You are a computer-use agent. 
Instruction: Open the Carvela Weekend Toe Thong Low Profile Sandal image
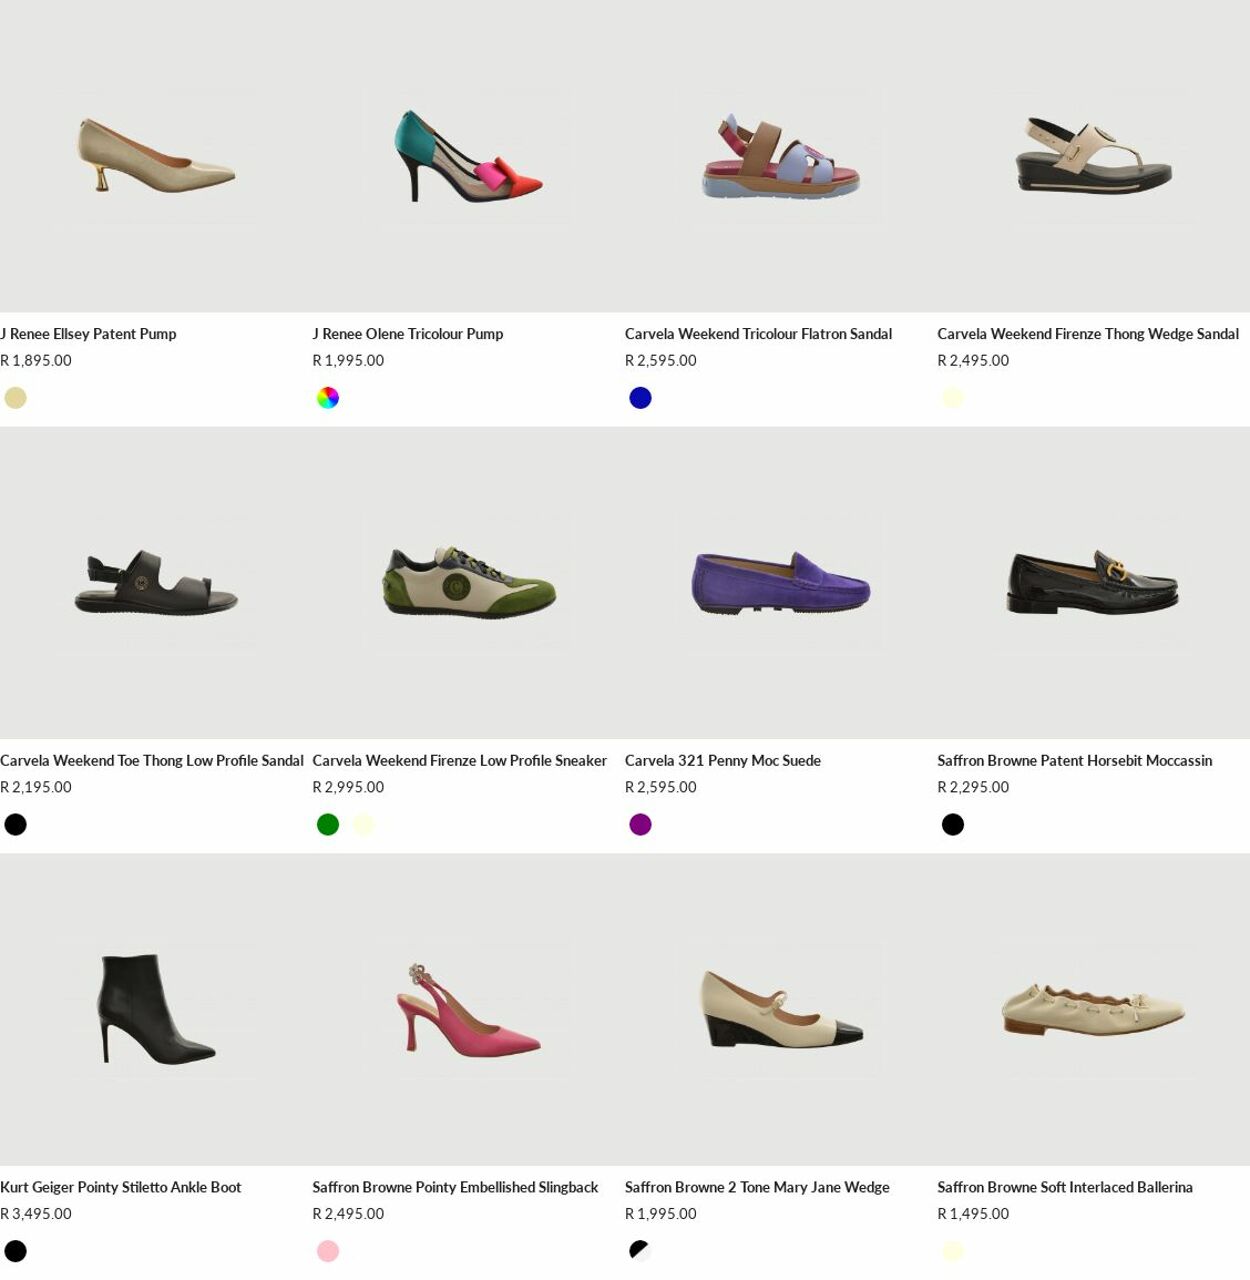[x=156, y=583]
